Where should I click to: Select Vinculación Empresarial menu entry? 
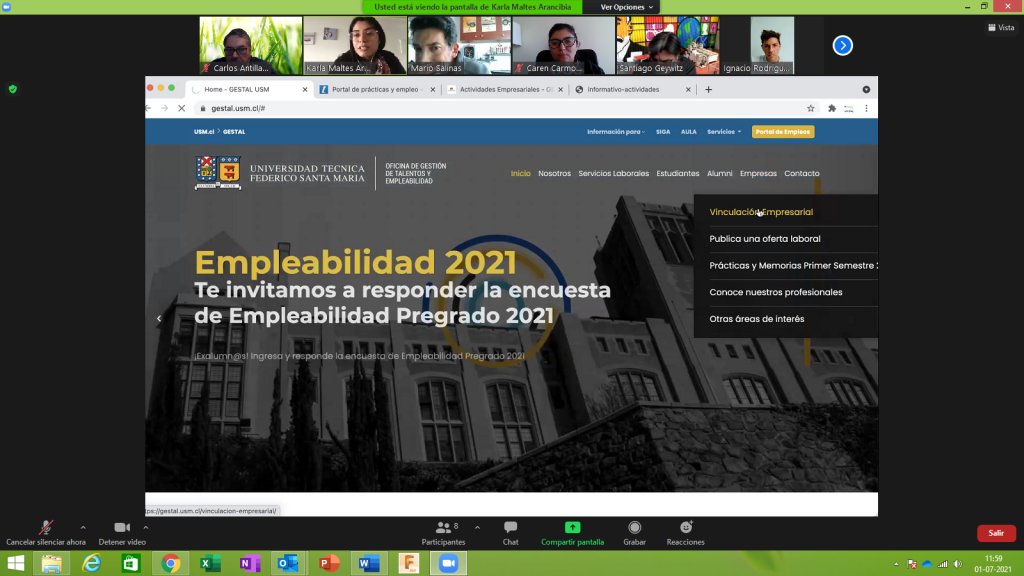coord(760,212)
